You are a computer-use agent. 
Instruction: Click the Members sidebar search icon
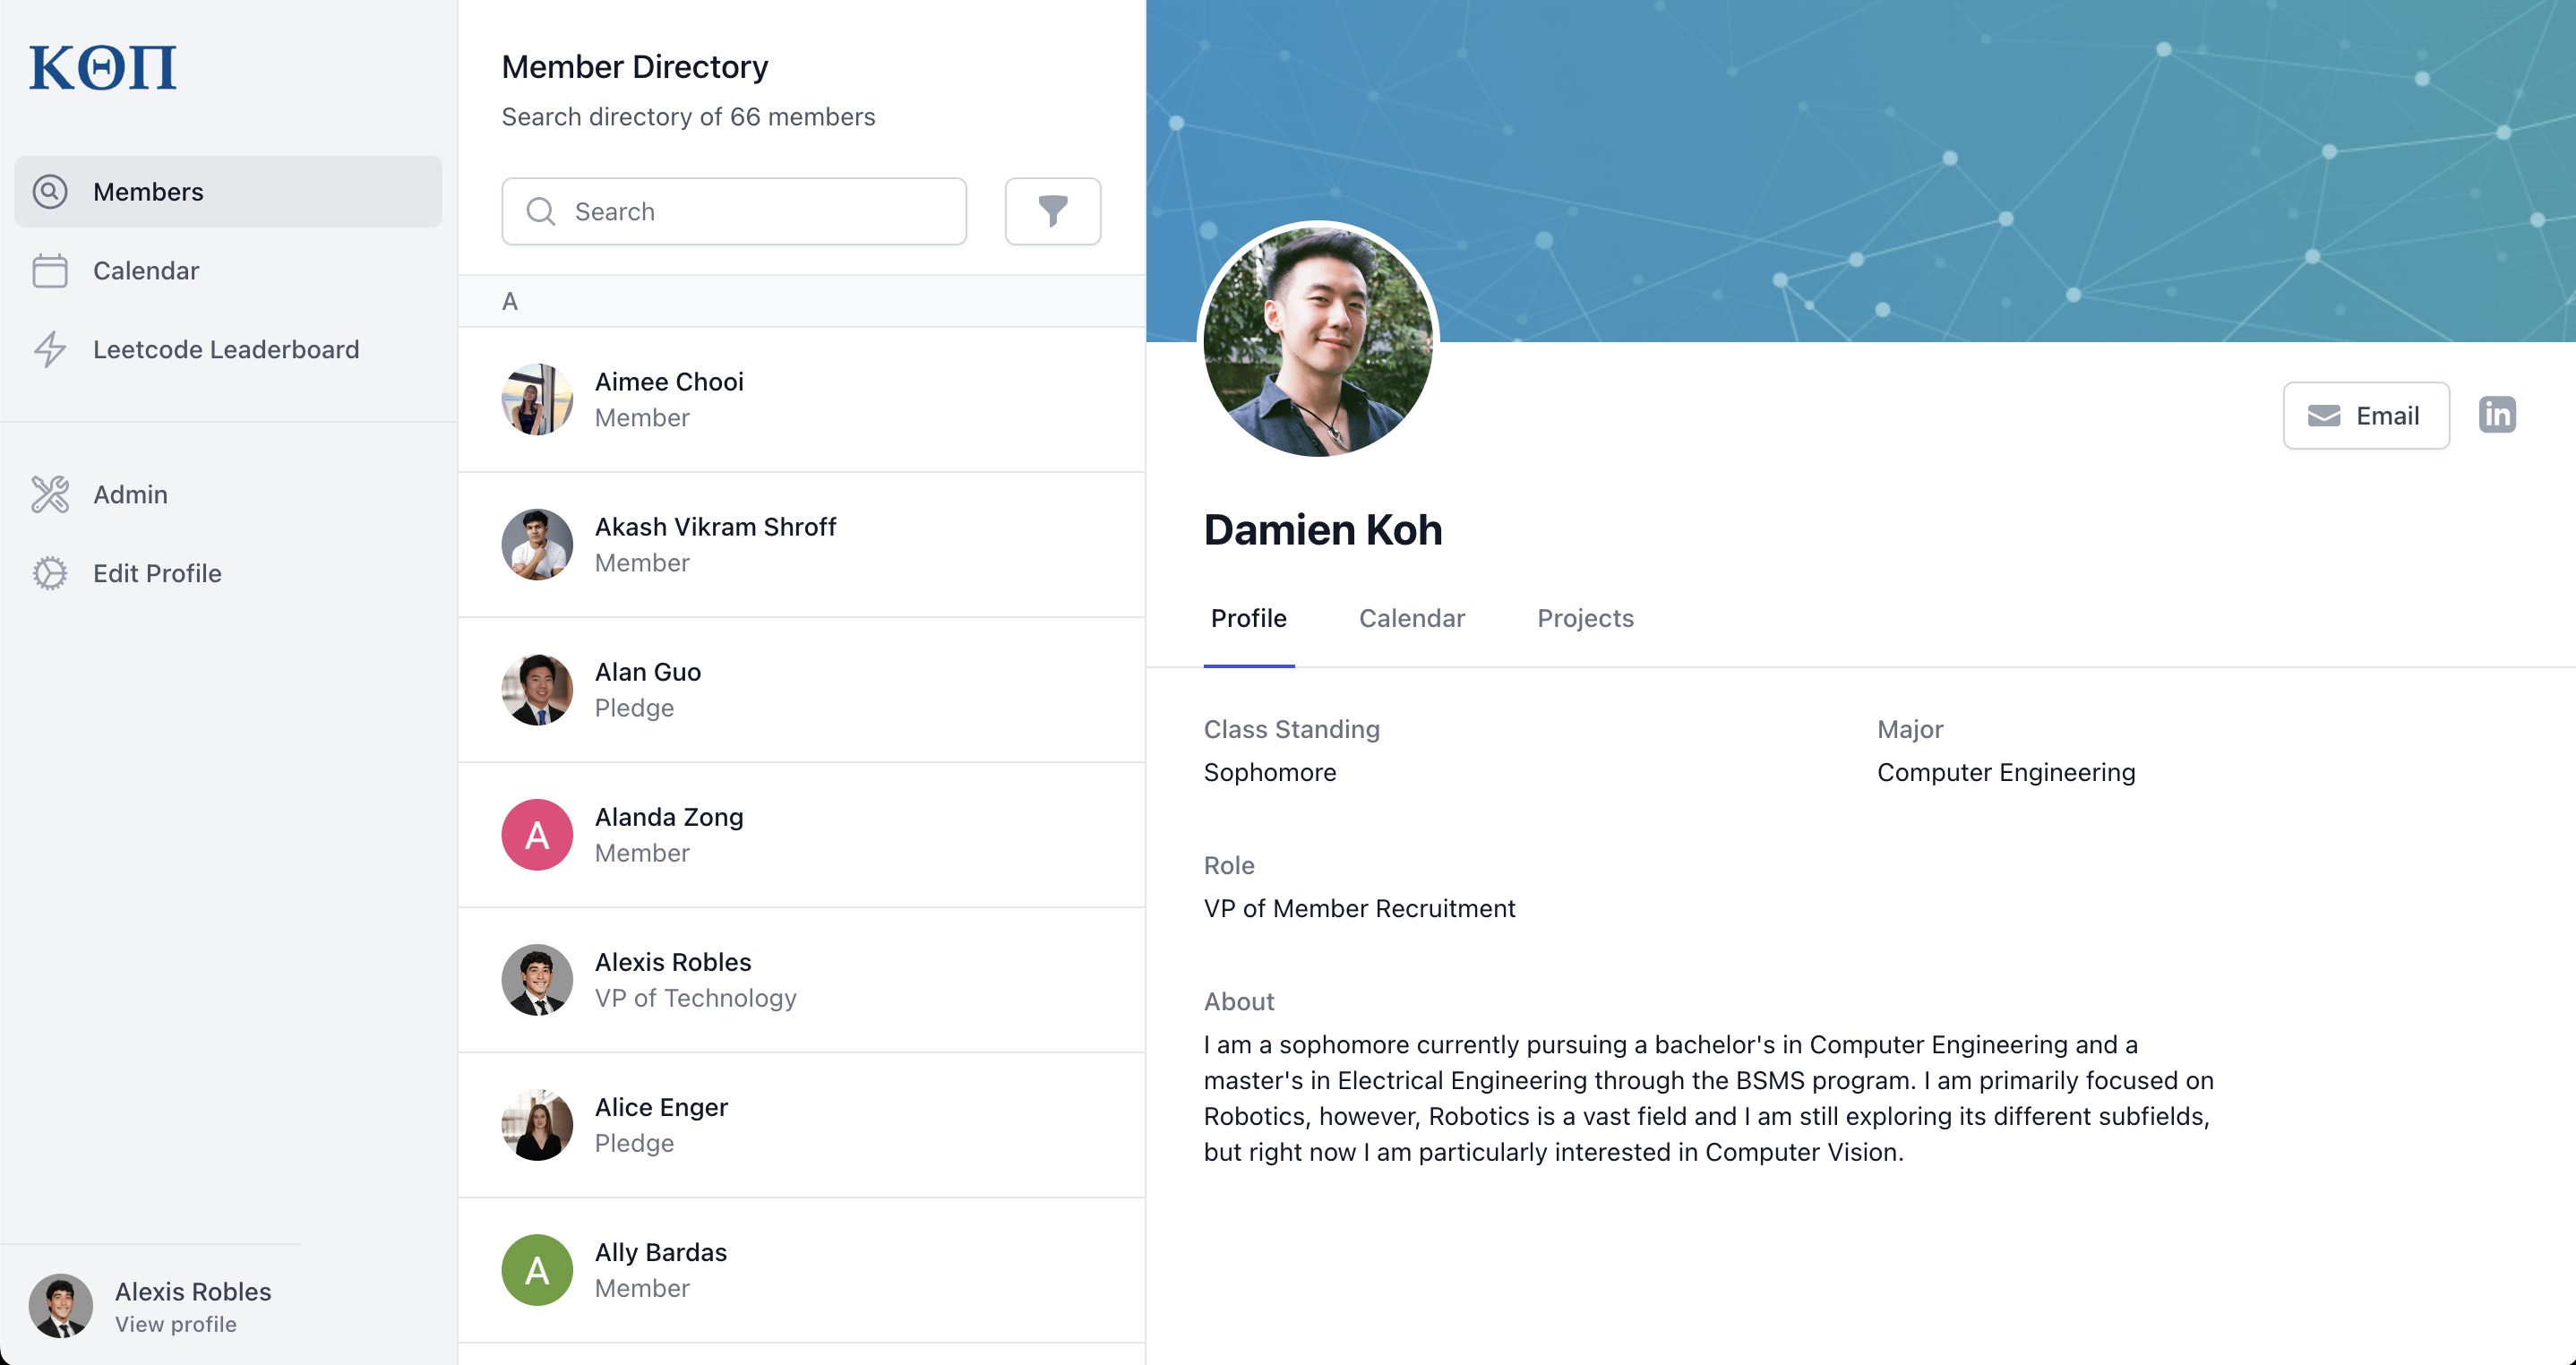click(50, 192)
